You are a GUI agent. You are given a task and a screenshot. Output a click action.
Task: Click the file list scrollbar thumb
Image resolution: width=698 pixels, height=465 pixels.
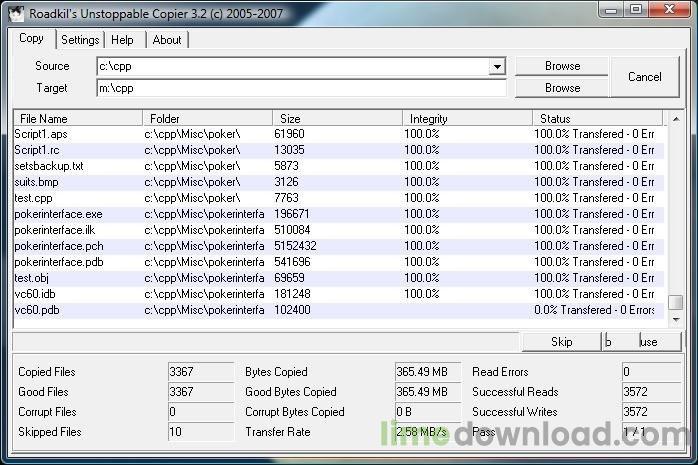tap(676, 302)
